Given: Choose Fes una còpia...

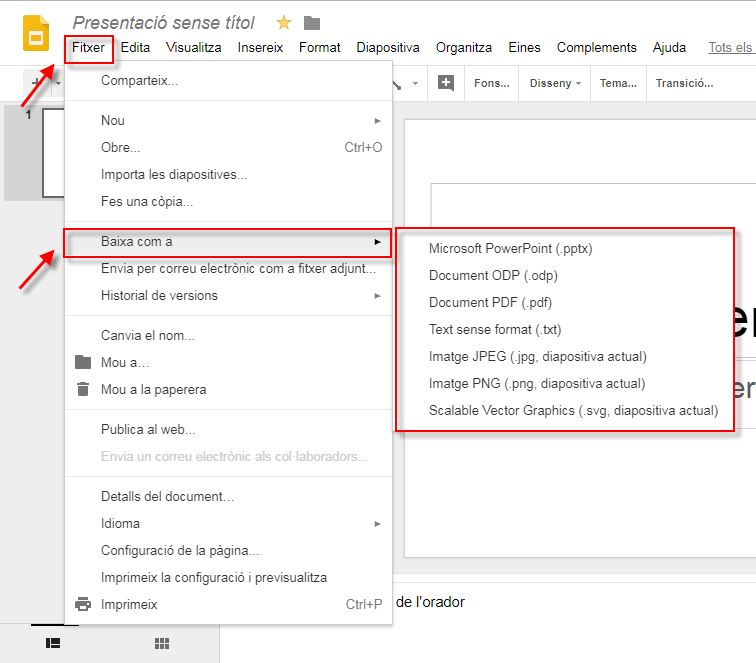Looking at the screenshot, I should pos(228,202).
